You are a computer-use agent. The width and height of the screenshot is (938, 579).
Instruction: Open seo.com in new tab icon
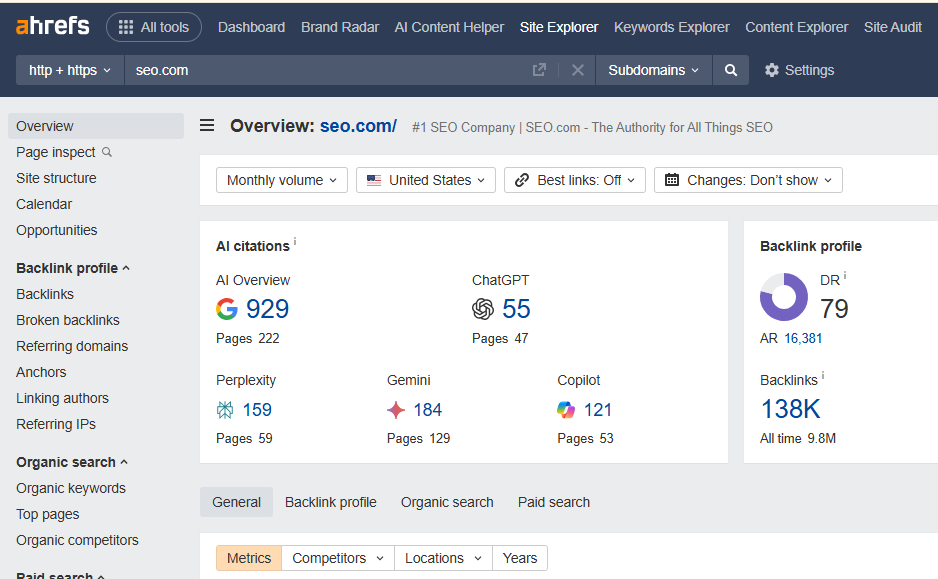point(539,70)
